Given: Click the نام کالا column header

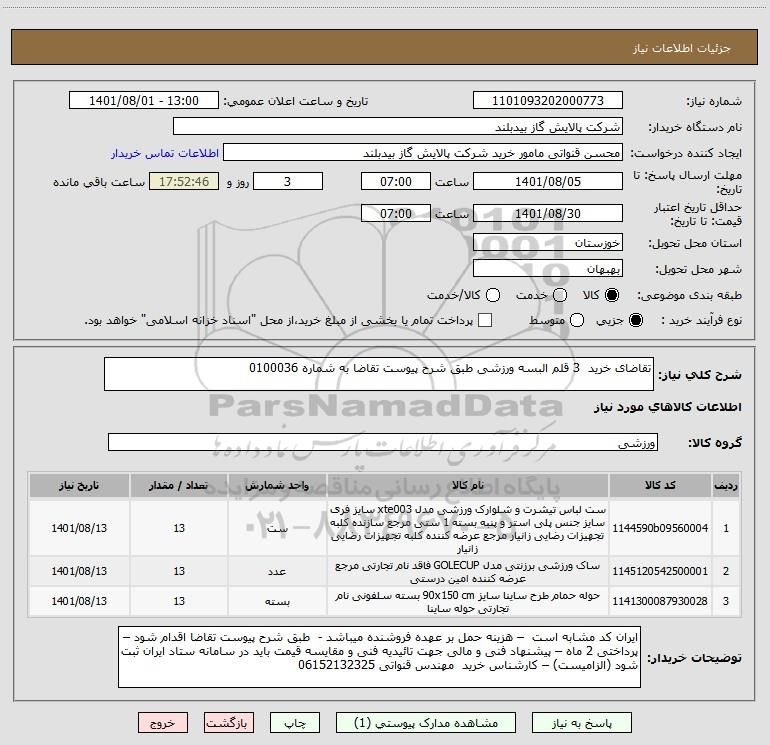Looking at the screenshot, I should tap(468, 485).
